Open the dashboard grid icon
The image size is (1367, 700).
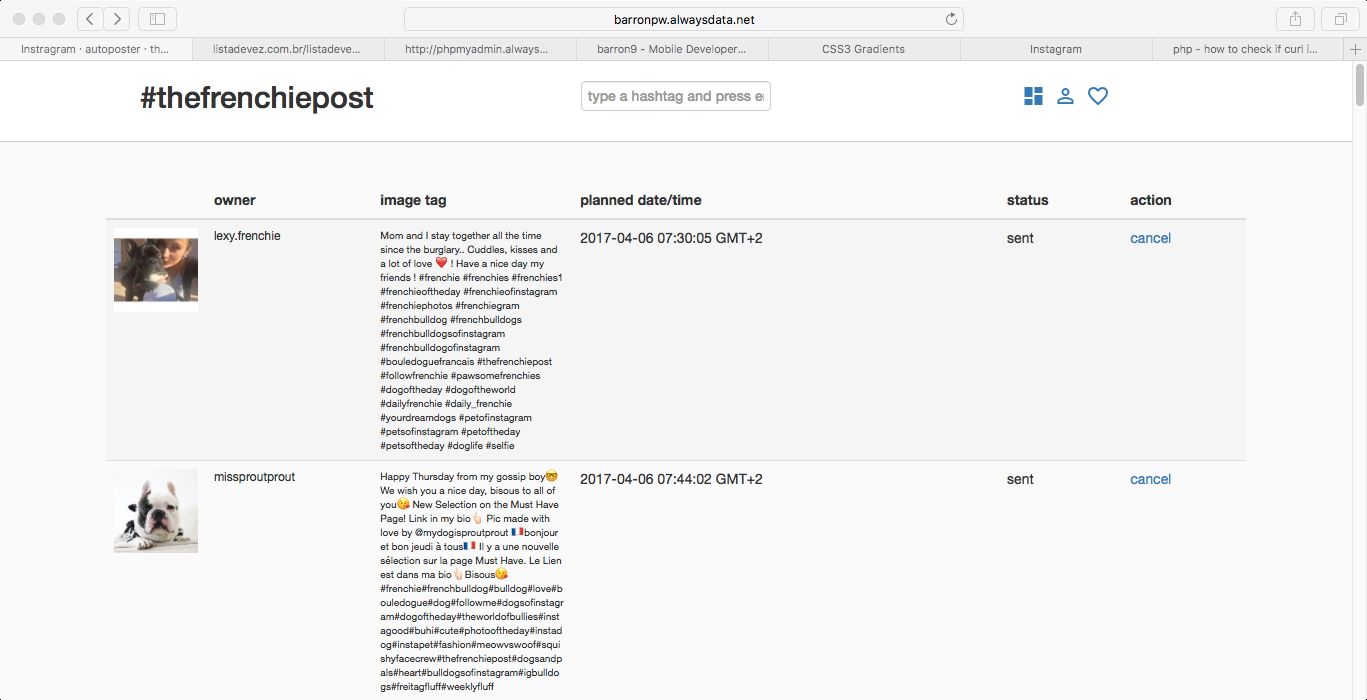[x=1033, y=96]
